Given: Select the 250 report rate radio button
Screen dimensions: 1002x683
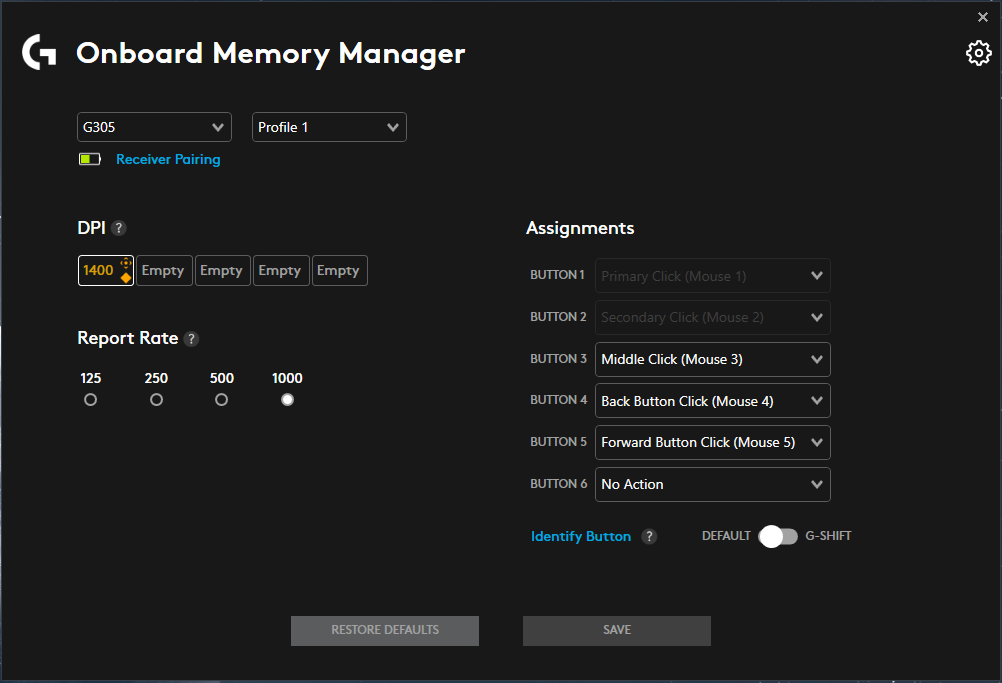Looking at the screenshot, I should tap(157, 400).
